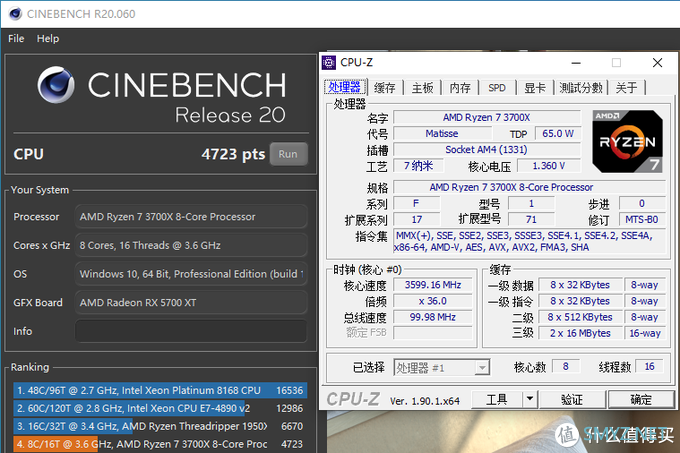The image size is (680, 453).
Task: Run the Cinebench CPU benchmark
Action: click(288, 154)
